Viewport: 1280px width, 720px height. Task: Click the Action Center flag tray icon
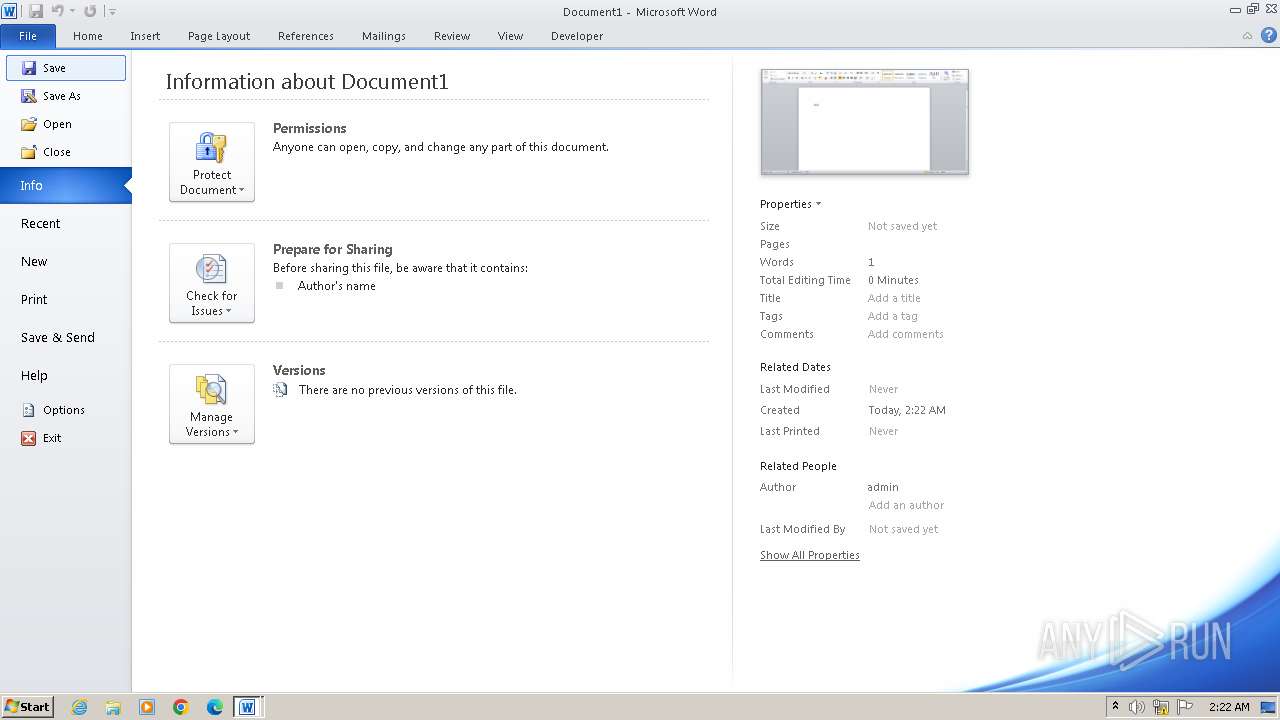coord(1186,707)
